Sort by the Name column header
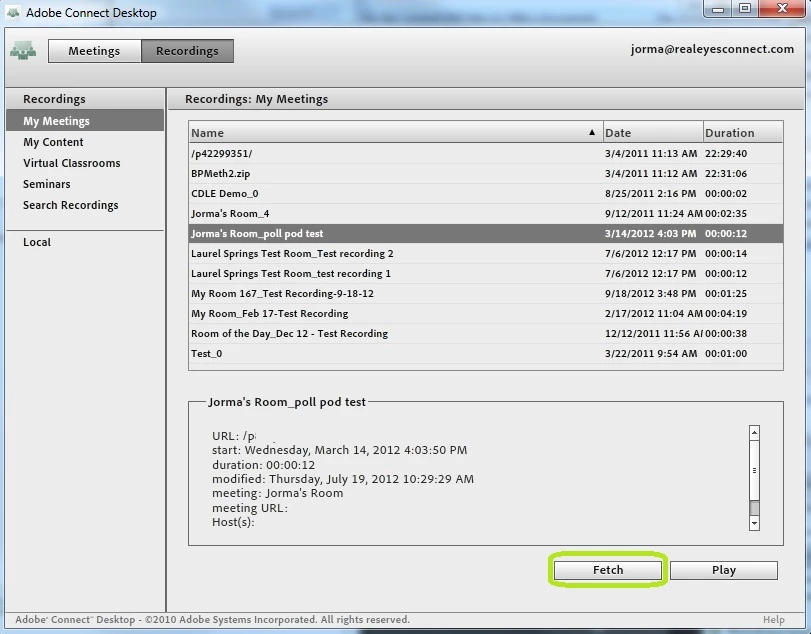 pos(396,133)
